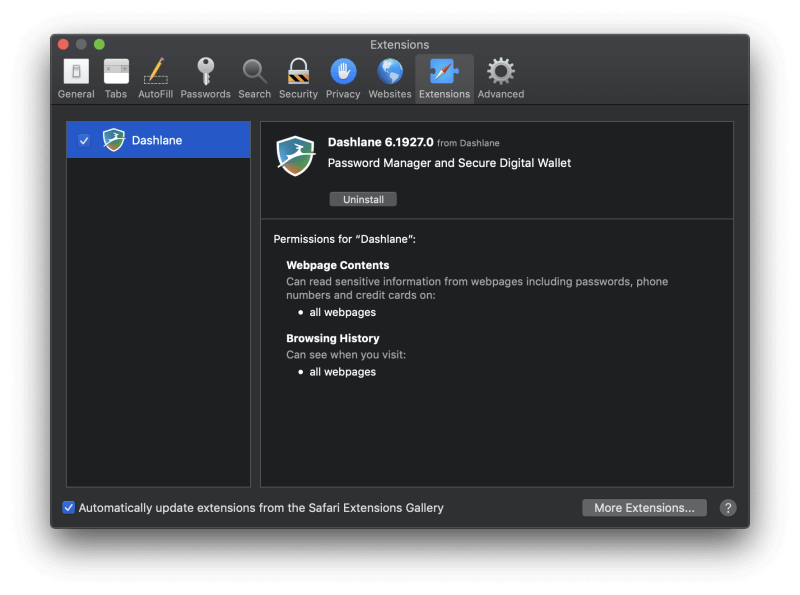Open the Search preferences pane
Image resolution: width=800 pixels, height=595 pixels.
pos(255,79)
